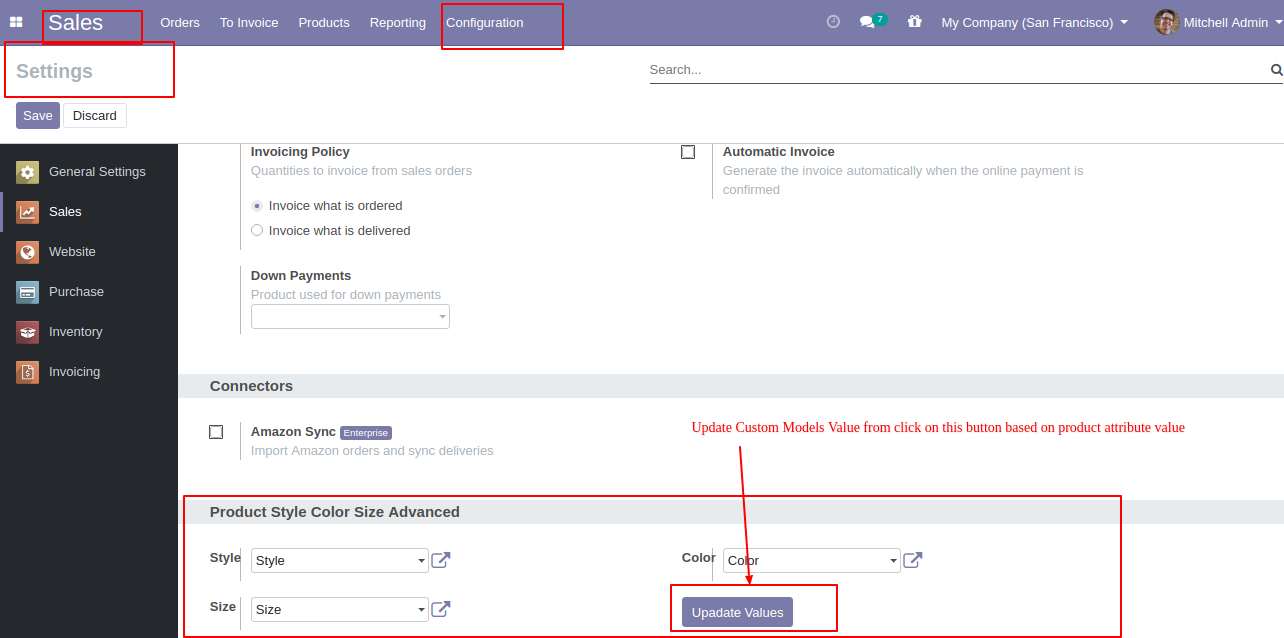The width and height of the screenshot is (1284, 638).
Task: Click 'Import Amazon orders and sync deliveries' text
Action: click(372, 451)
